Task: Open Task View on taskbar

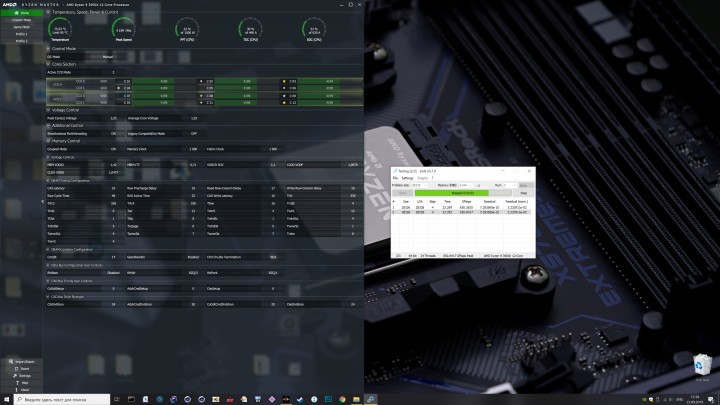Action: (117, 399)
